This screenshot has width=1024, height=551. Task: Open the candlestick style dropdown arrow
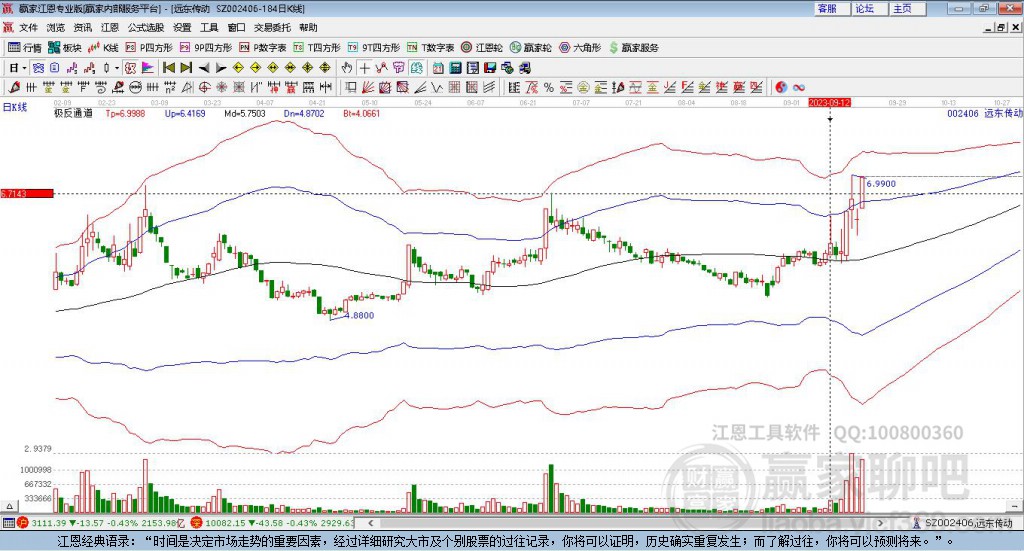(117, 68)
